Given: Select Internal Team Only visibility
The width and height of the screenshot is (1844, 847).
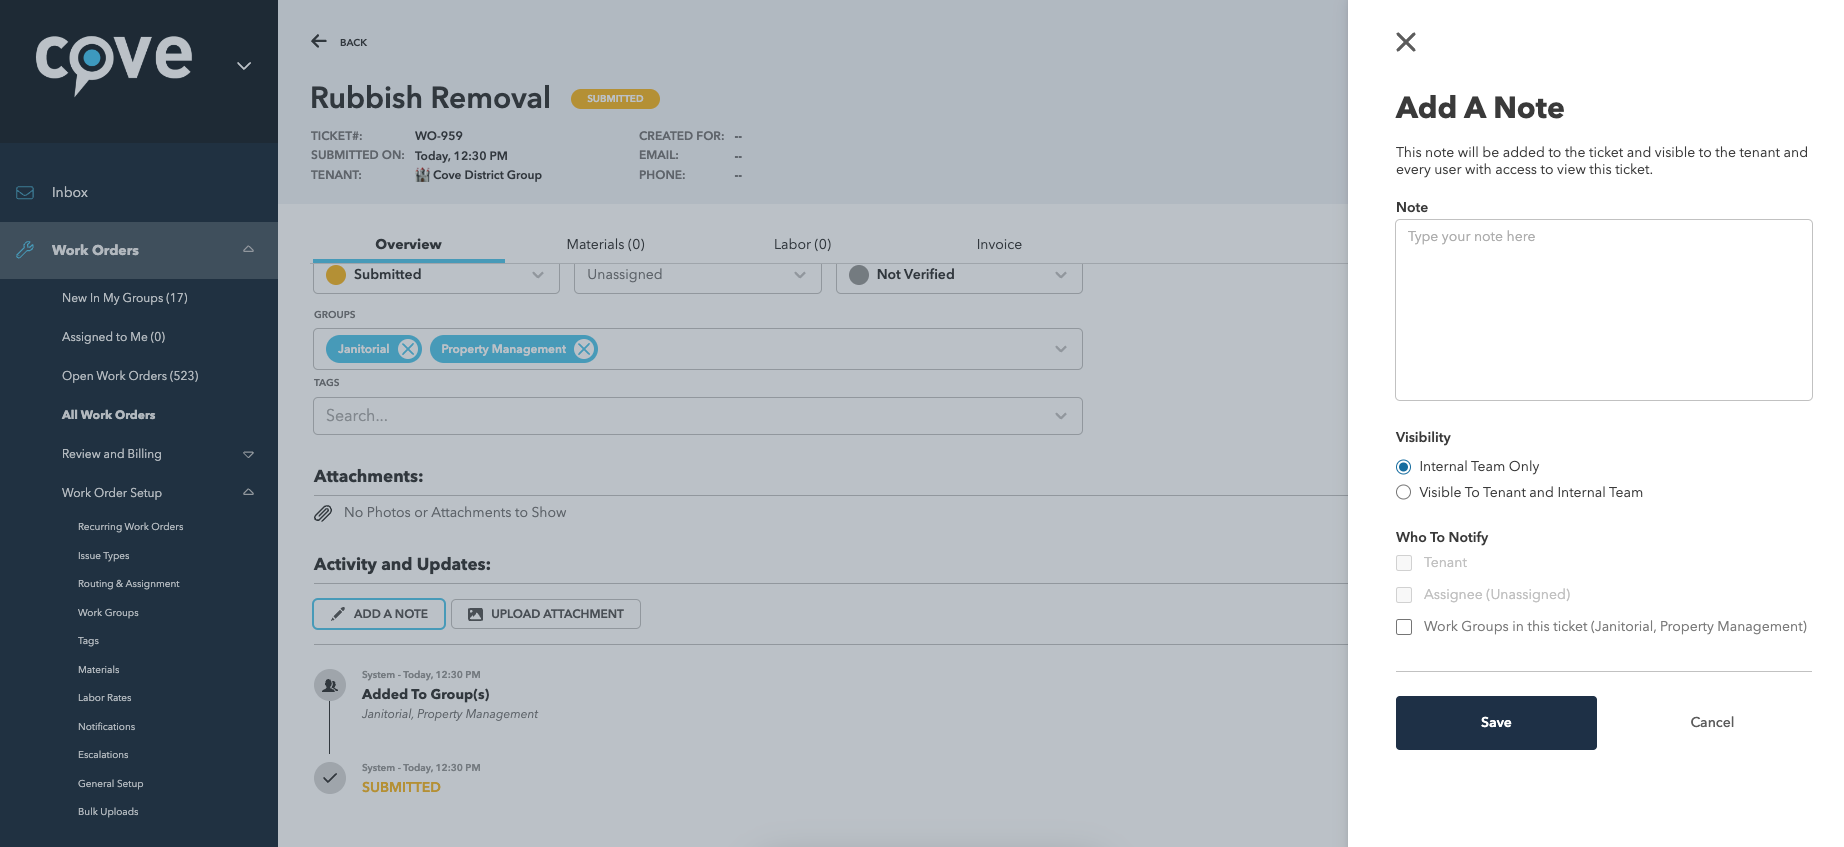Looking at the screenshot, I should click(1404, 467).
